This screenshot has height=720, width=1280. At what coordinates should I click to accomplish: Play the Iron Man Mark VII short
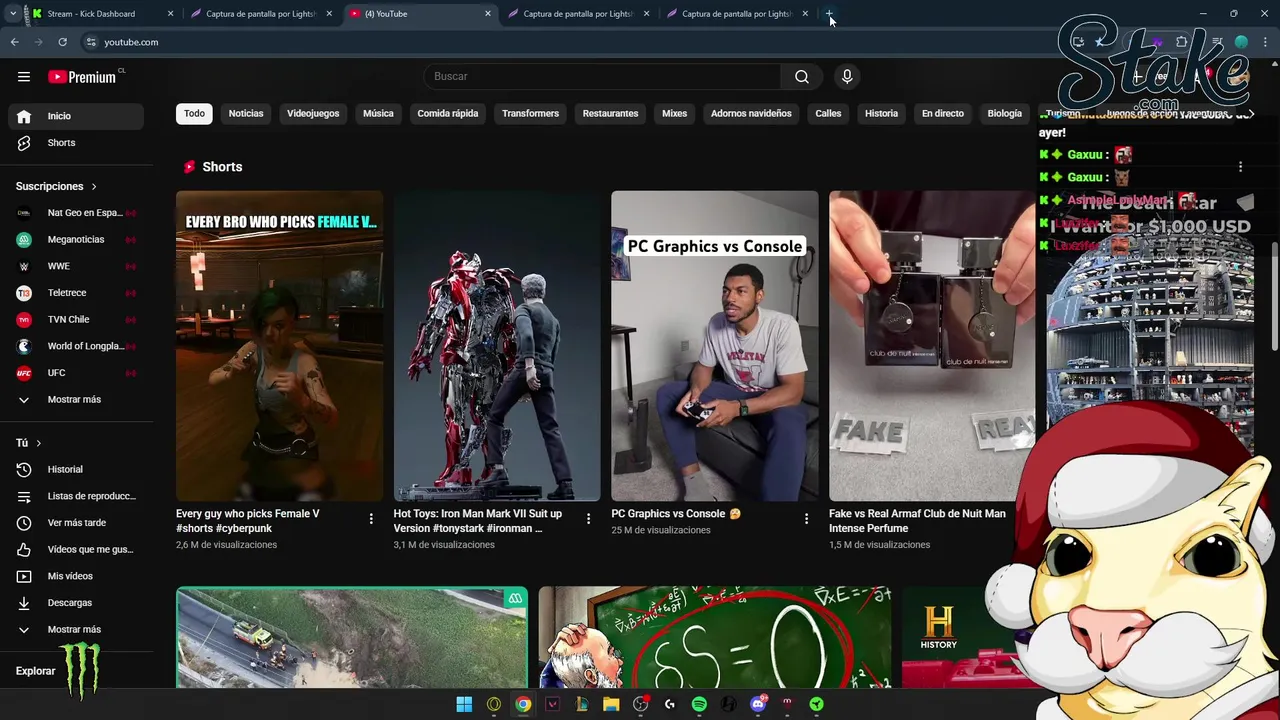pyautogui.click(x=497, y=346)
